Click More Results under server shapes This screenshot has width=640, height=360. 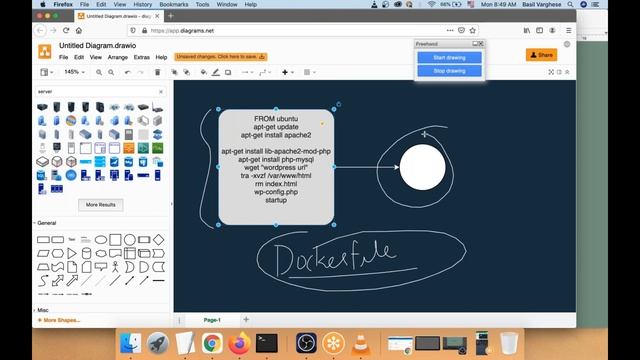tap(100, 205)
